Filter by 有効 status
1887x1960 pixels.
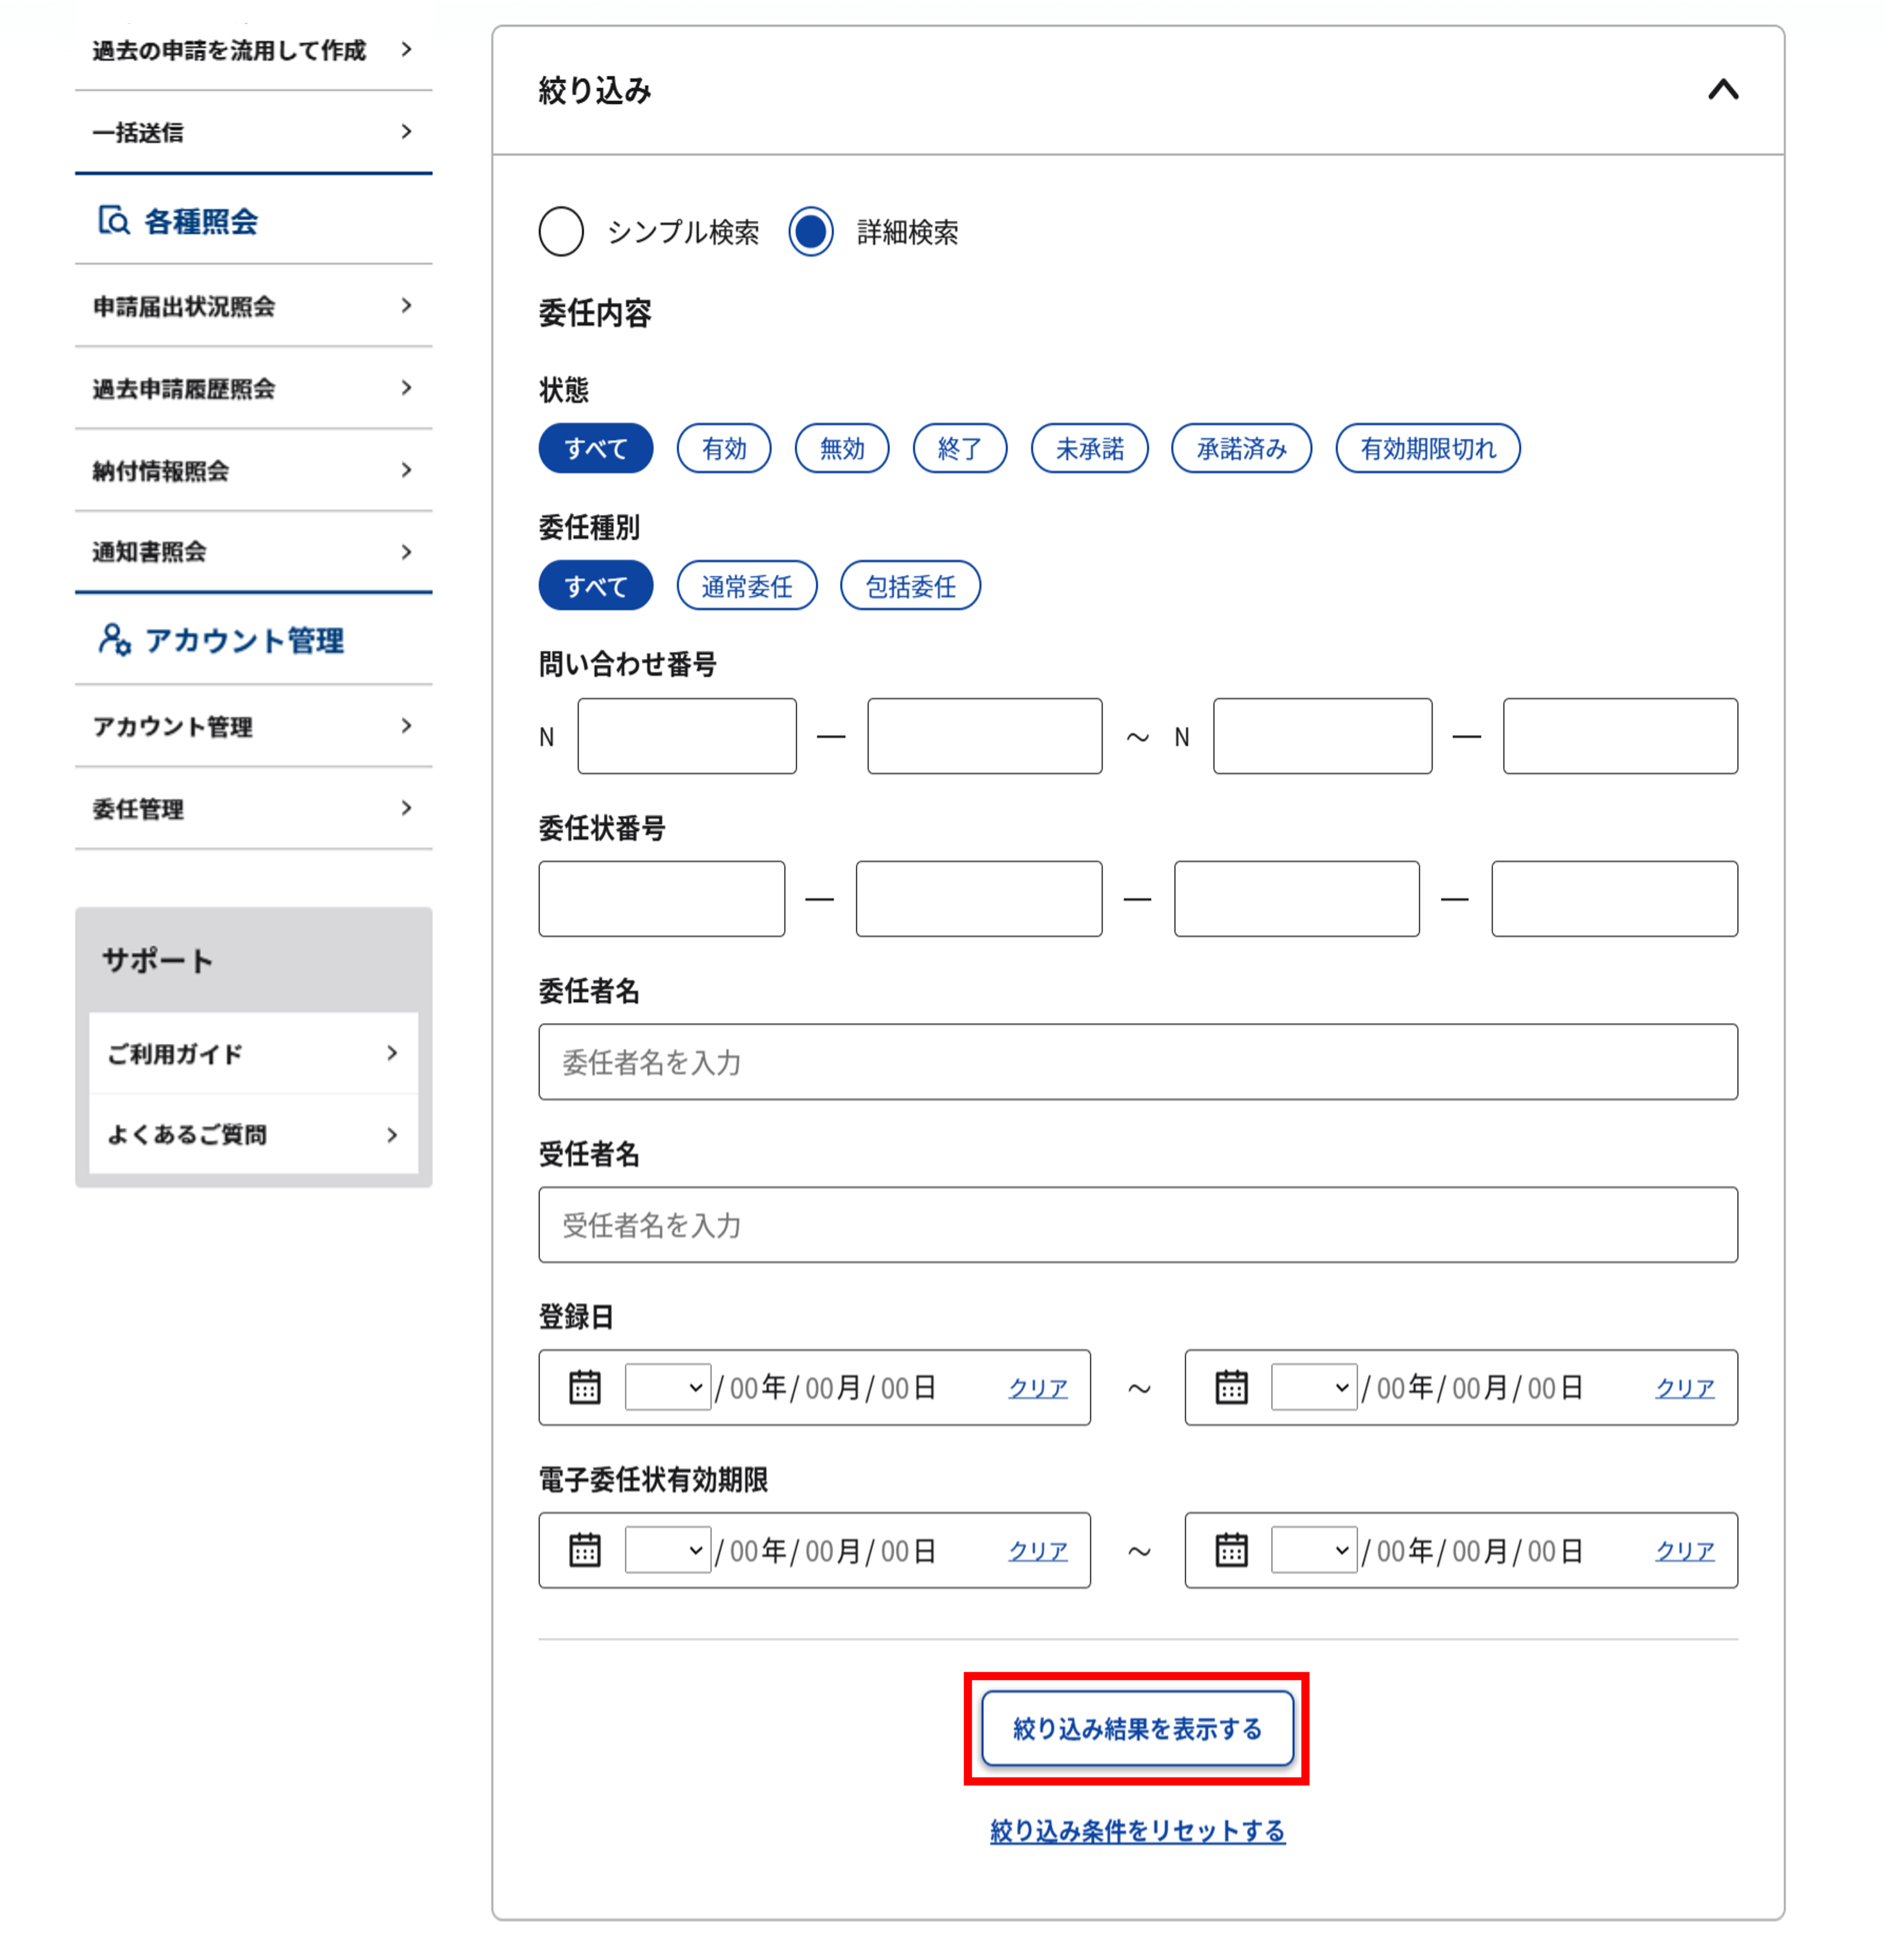[724, 449]
